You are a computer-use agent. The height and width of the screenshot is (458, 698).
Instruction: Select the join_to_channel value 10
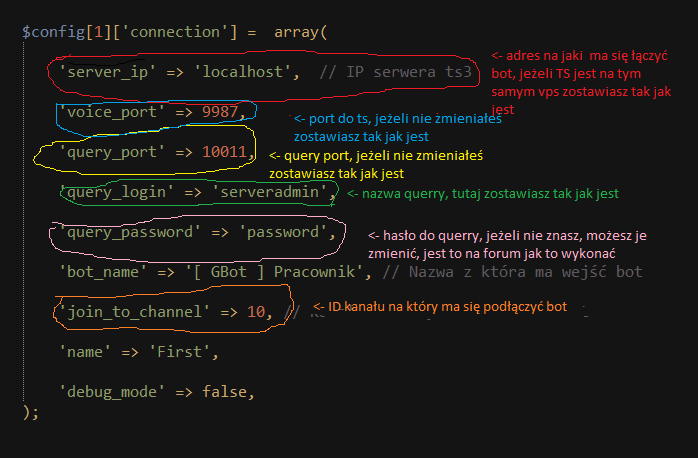257,312
